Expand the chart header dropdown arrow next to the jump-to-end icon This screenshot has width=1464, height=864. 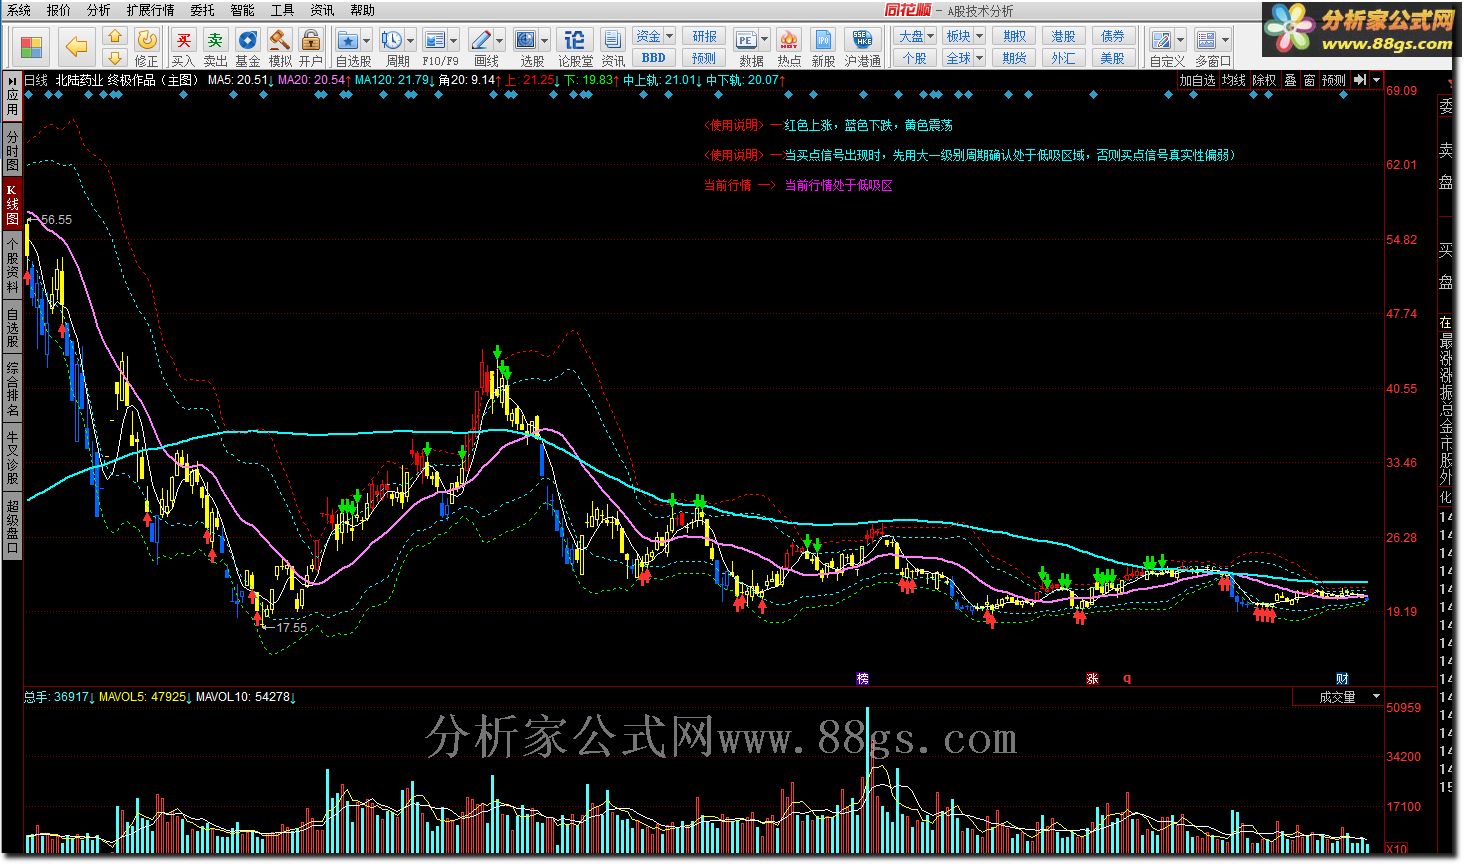1377,80
